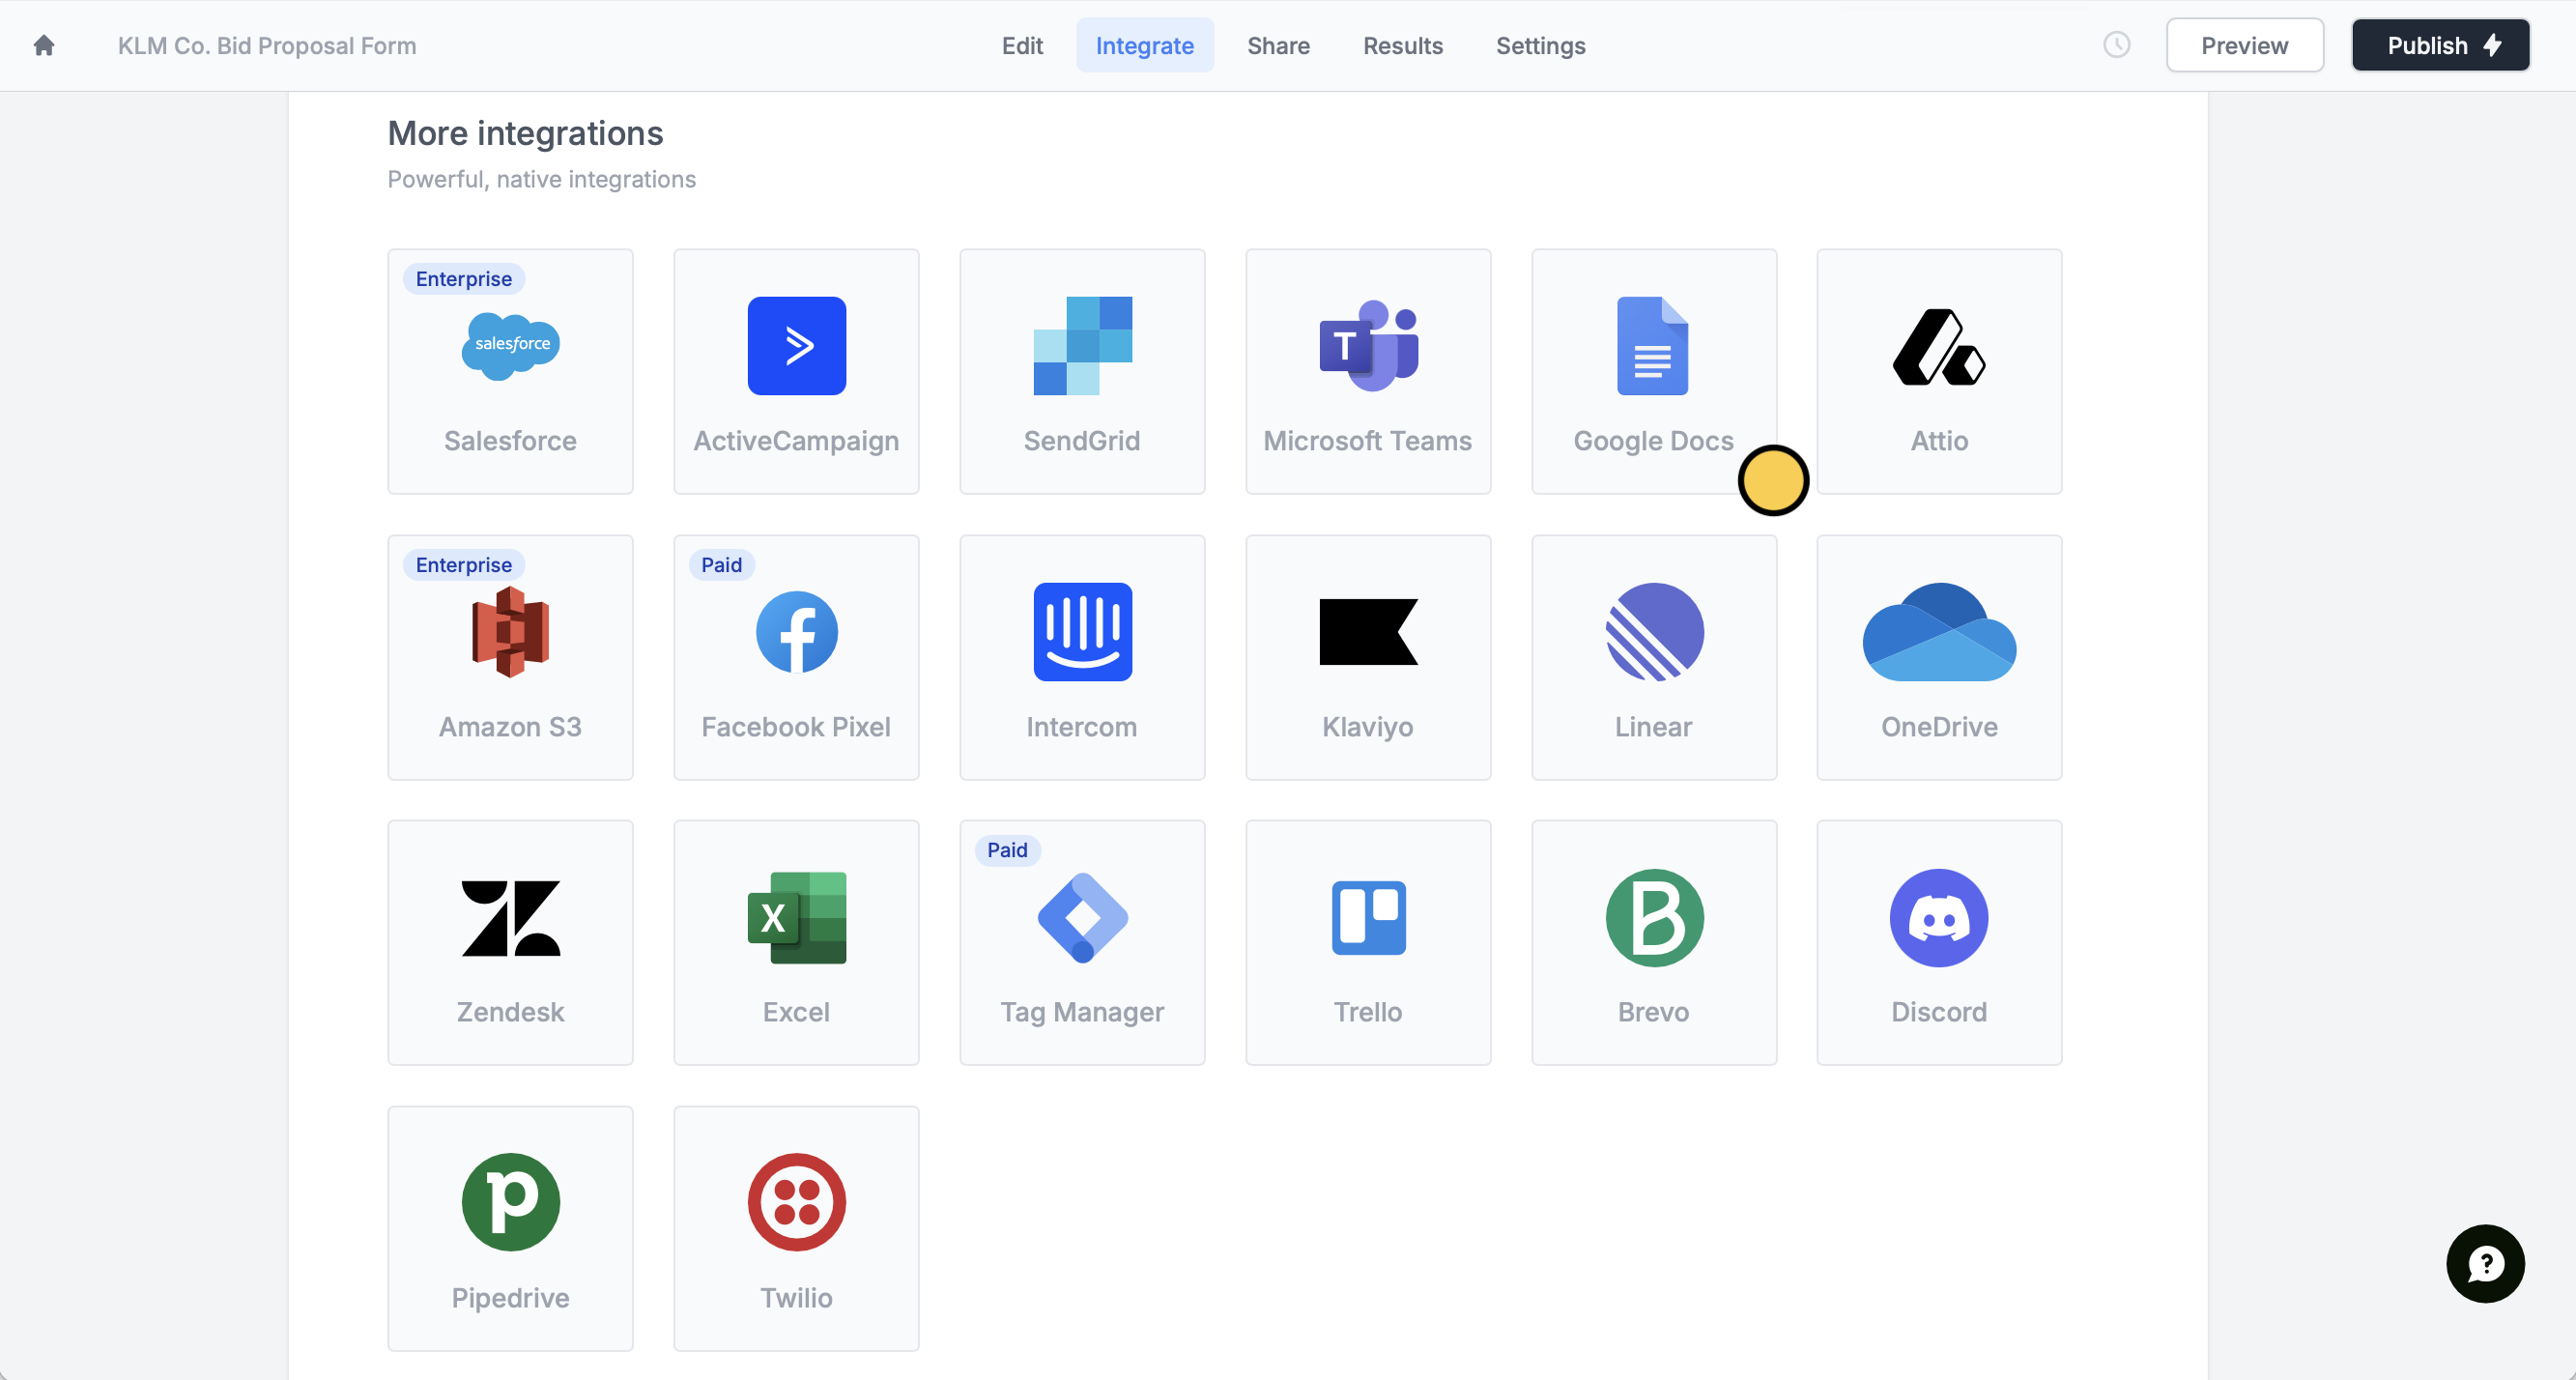This screenshot has height=1380, width=2576.
Task: Select the Linear integration
Action: point(1654,657)
